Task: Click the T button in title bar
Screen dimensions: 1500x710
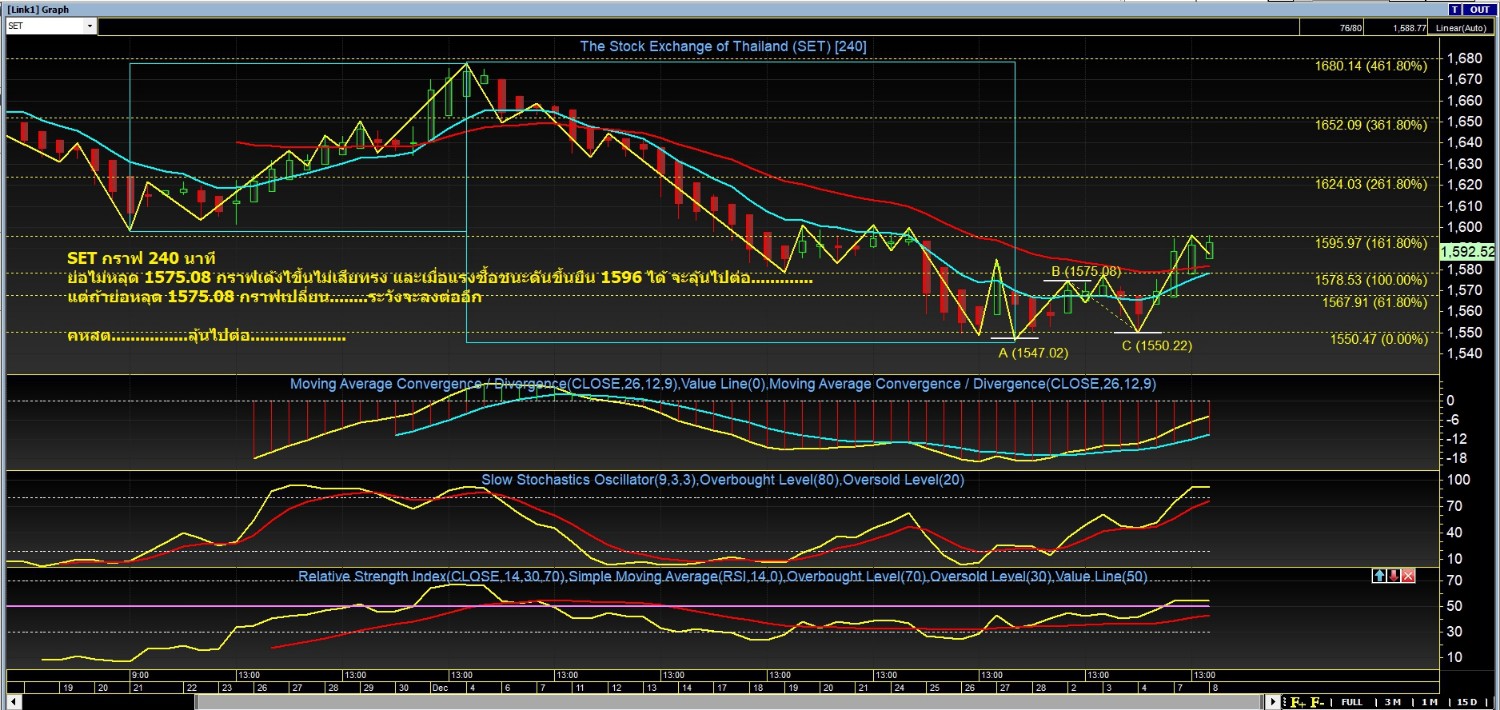Action: click(x=1454, y=9)
